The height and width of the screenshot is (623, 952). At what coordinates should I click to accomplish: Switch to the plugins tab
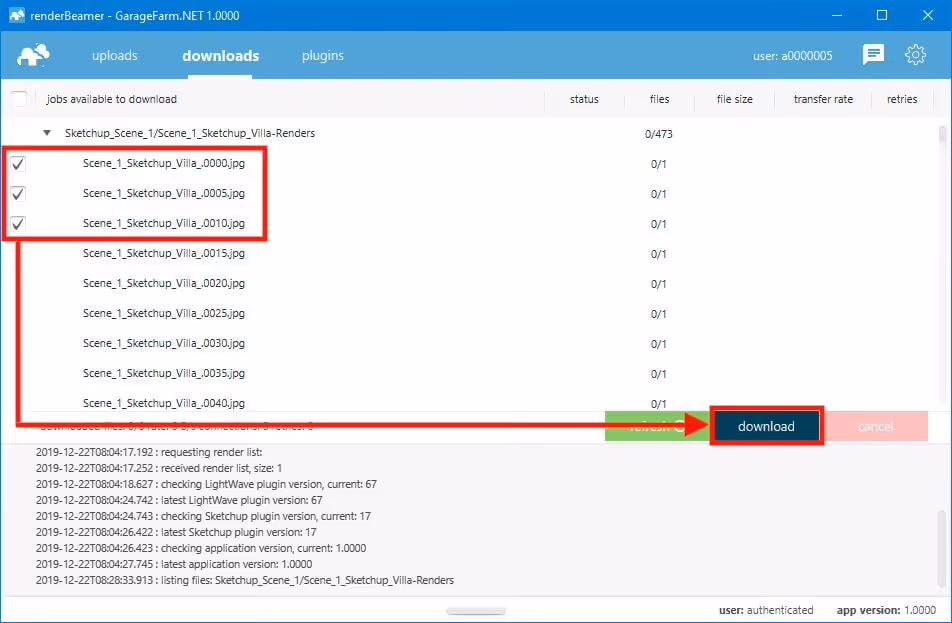[x=322, y=55]
